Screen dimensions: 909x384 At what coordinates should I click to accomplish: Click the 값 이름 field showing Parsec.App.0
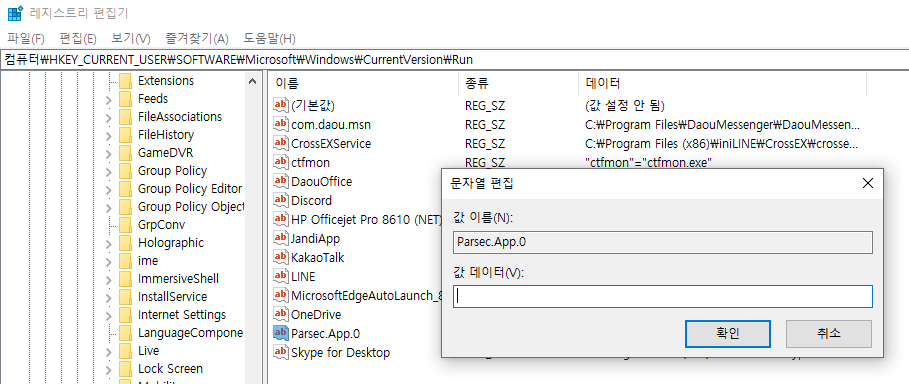(x=663, y=242)
